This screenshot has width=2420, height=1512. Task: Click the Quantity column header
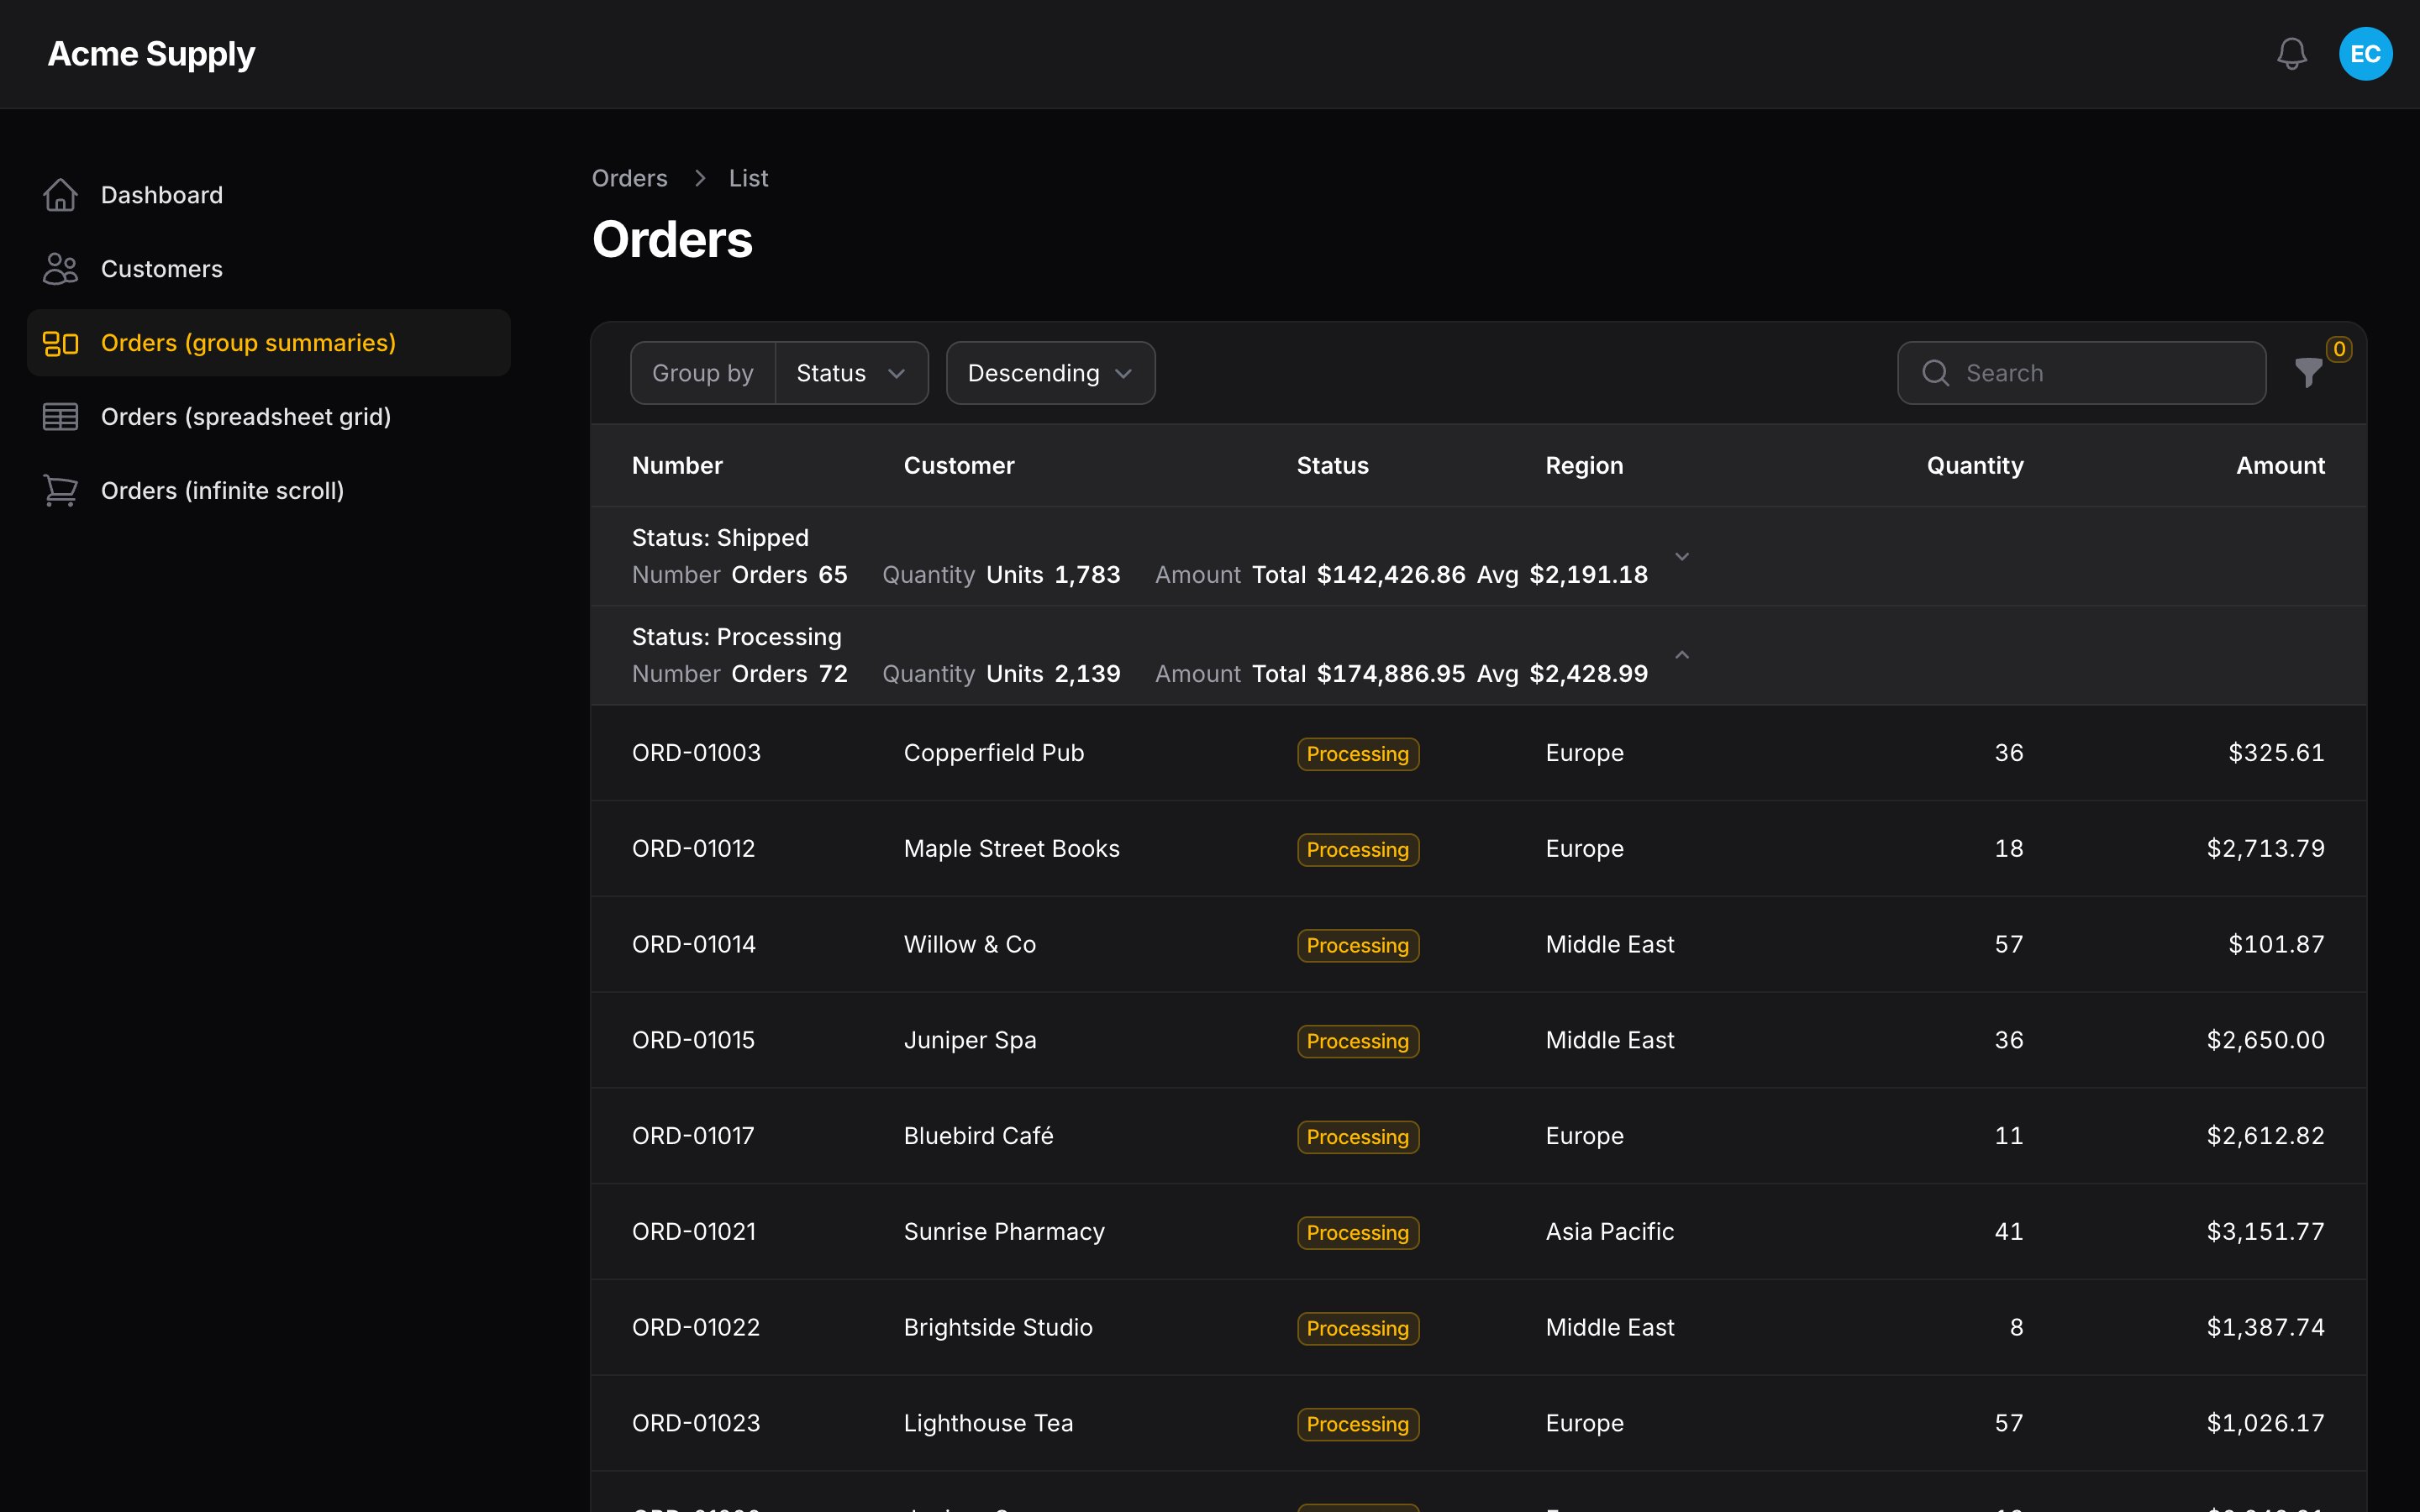pyautogui.click(x=1974, y=465)
